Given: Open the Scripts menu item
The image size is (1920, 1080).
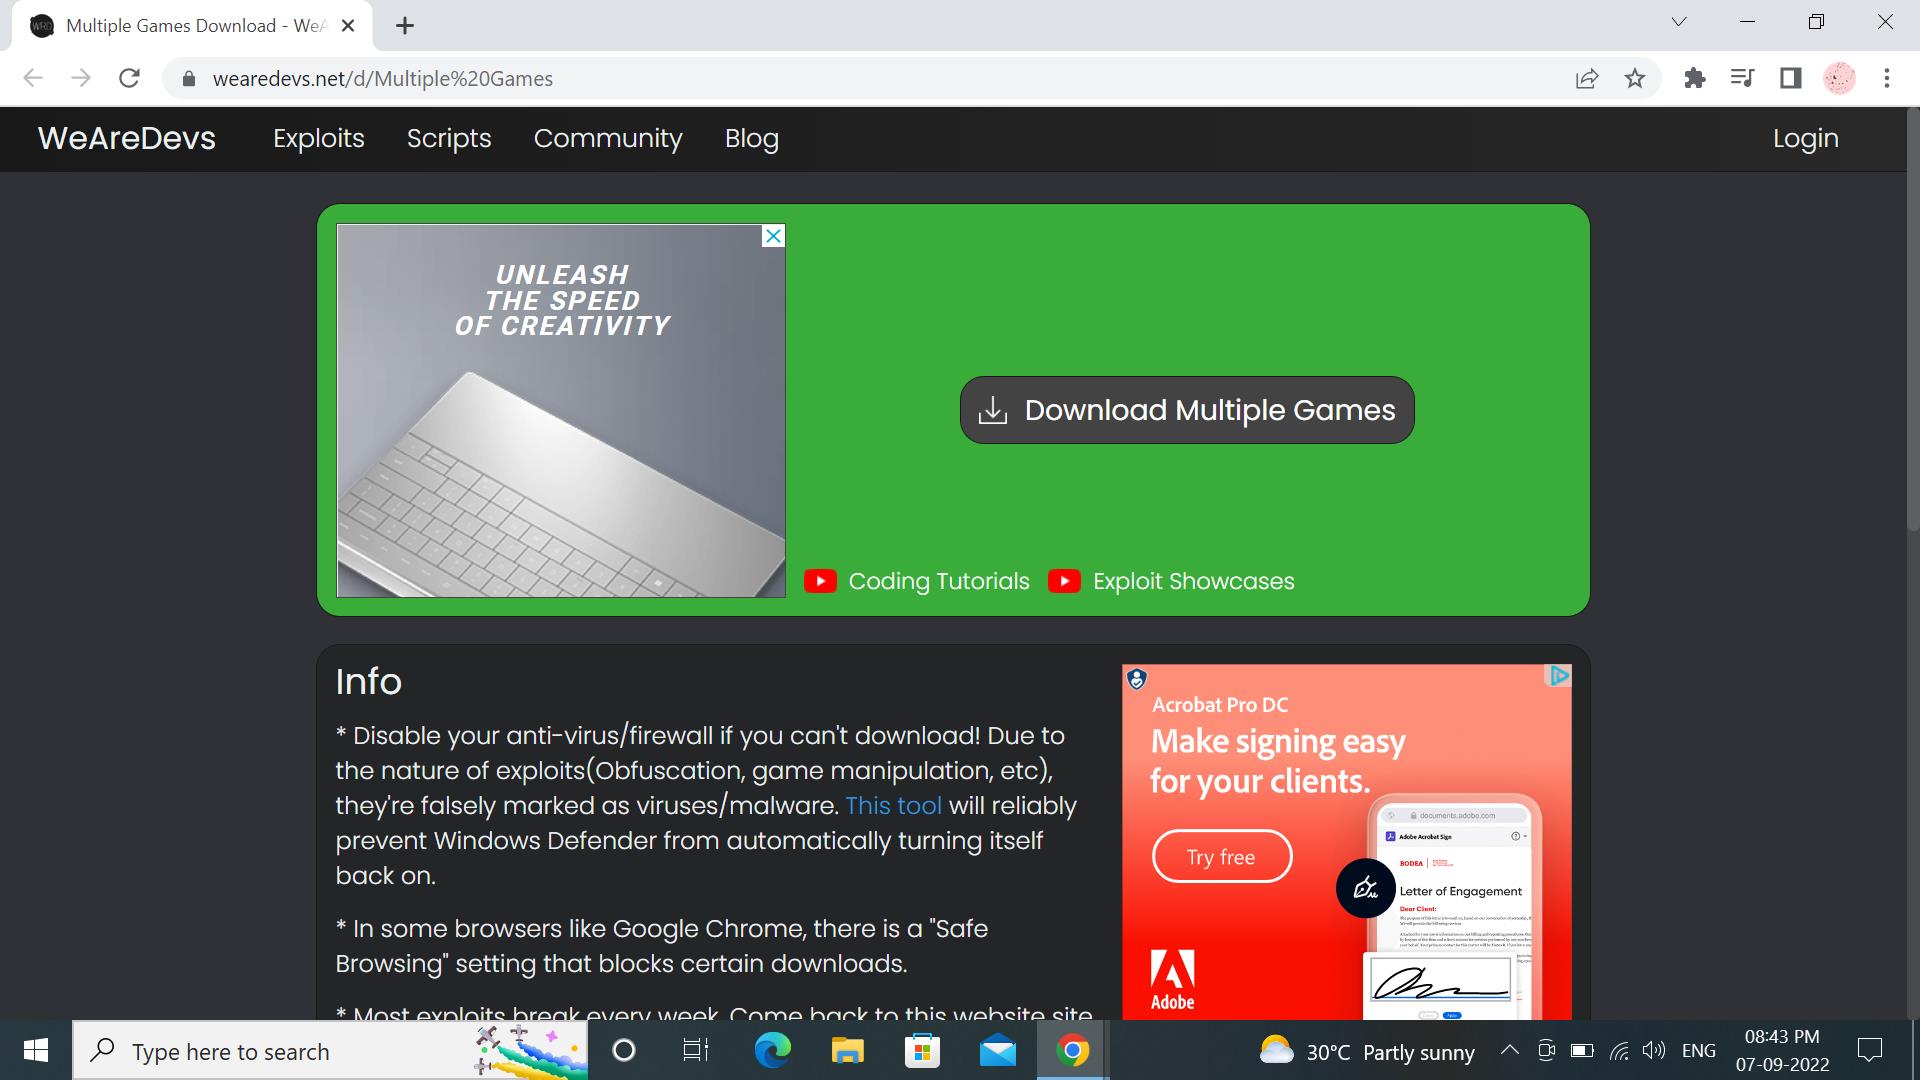Looking at the screenshot, I should [x=449, y=138].
